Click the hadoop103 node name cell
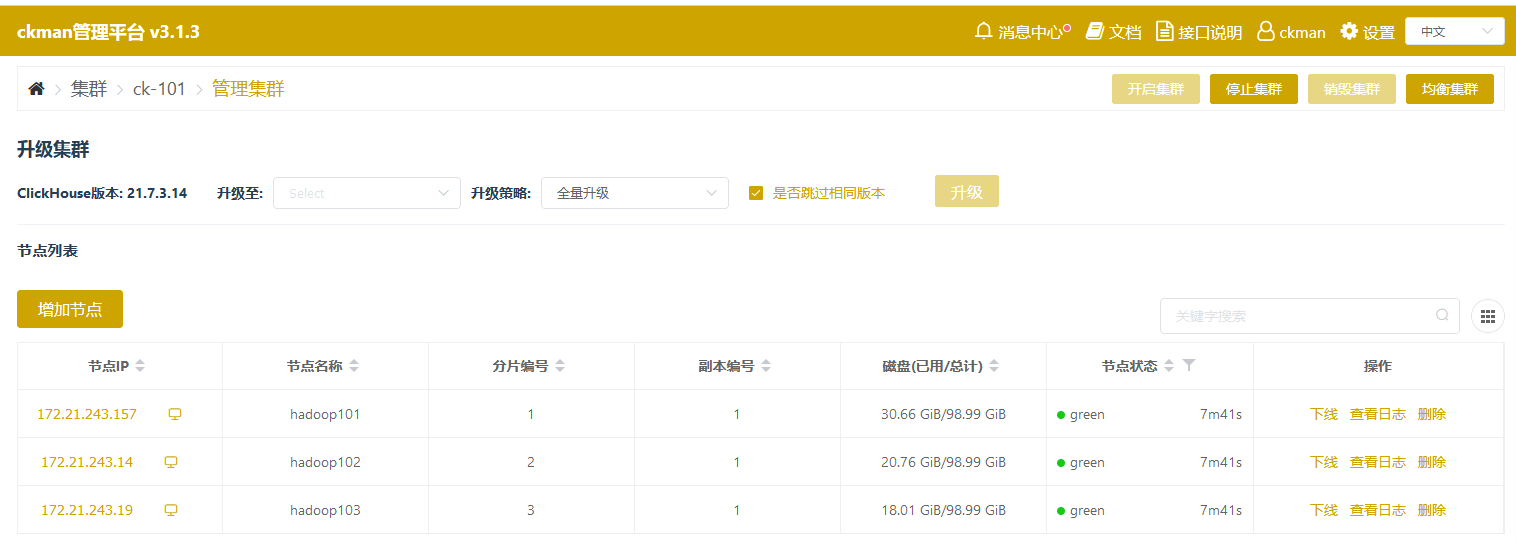 (x=325, y=510)
